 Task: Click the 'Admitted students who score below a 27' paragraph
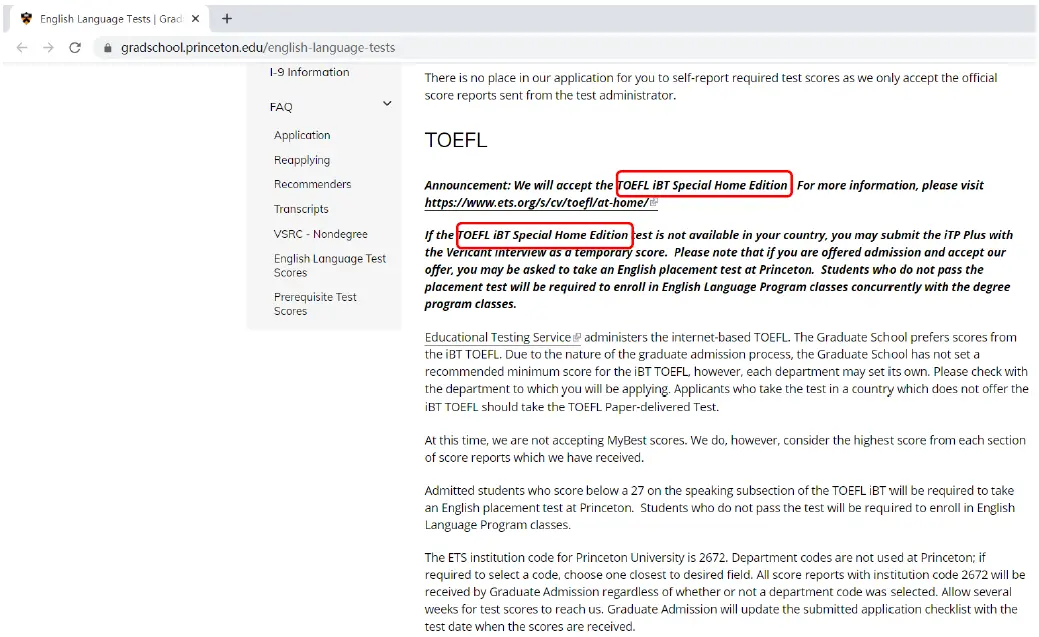point(720,508)
